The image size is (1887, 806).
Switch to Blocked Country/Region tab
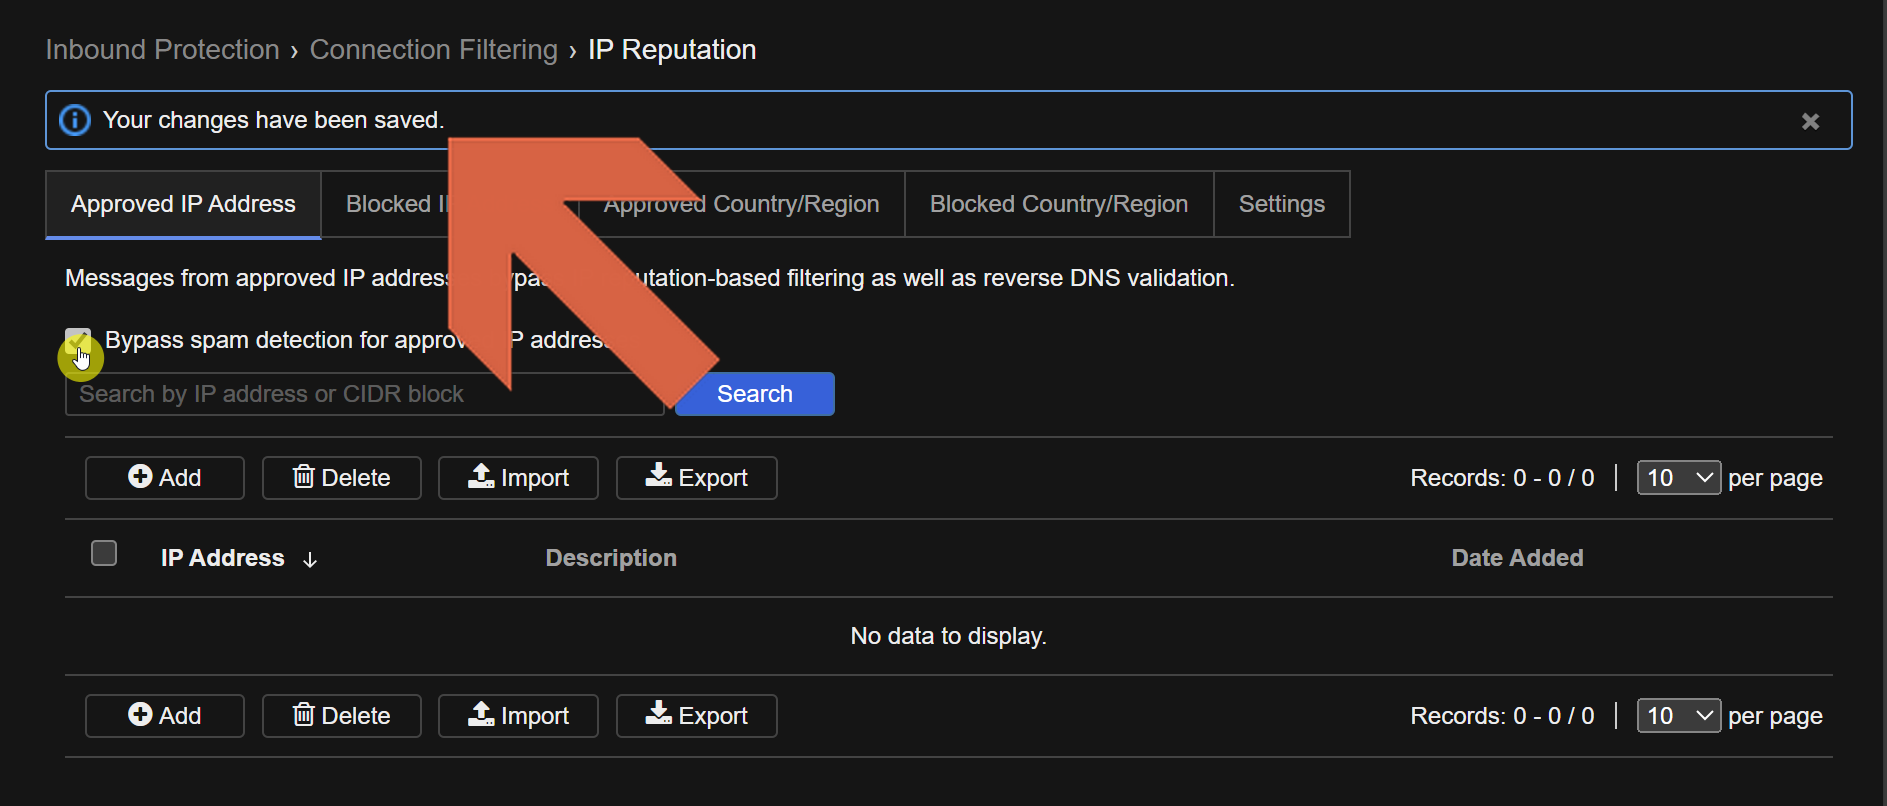pos(1058,204)
